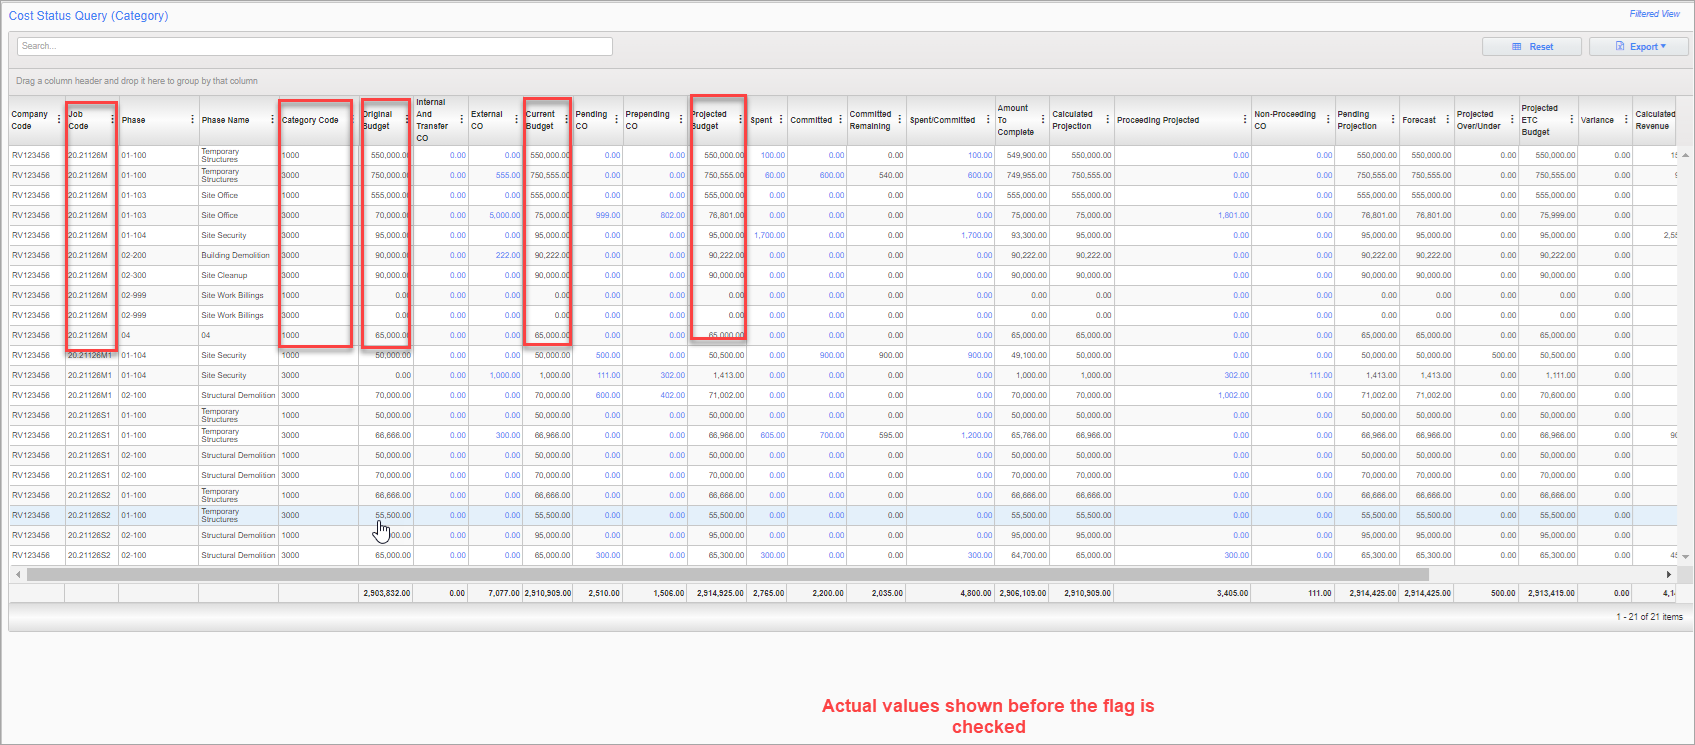
Task: Open the Proceeding Projected column menu icon
Action: click(x=1245, y=120)
